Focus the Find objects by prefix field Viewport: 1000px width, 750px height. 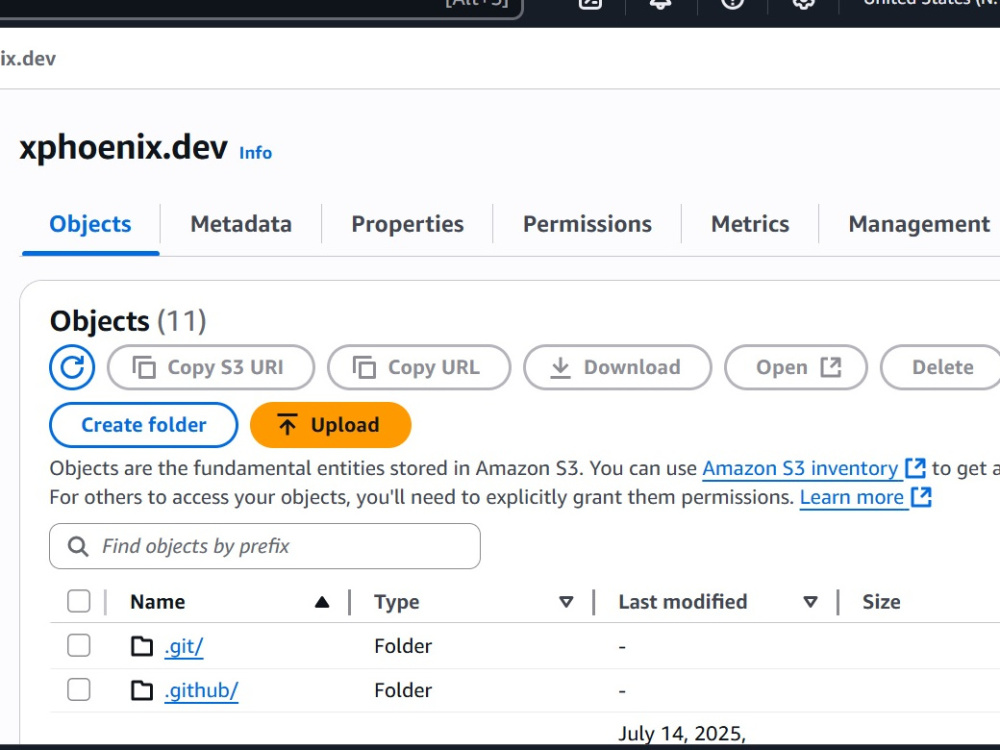pos(265,547)
